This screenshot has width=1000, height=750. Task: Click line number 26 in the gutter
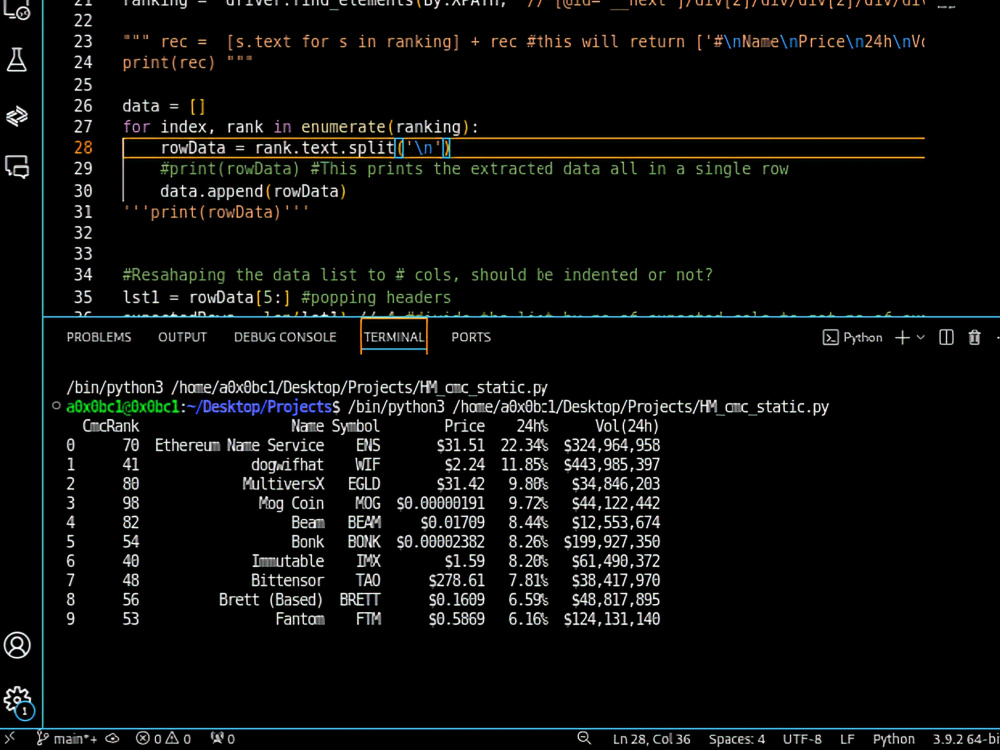pyautogui.click(x=83, y=106)
